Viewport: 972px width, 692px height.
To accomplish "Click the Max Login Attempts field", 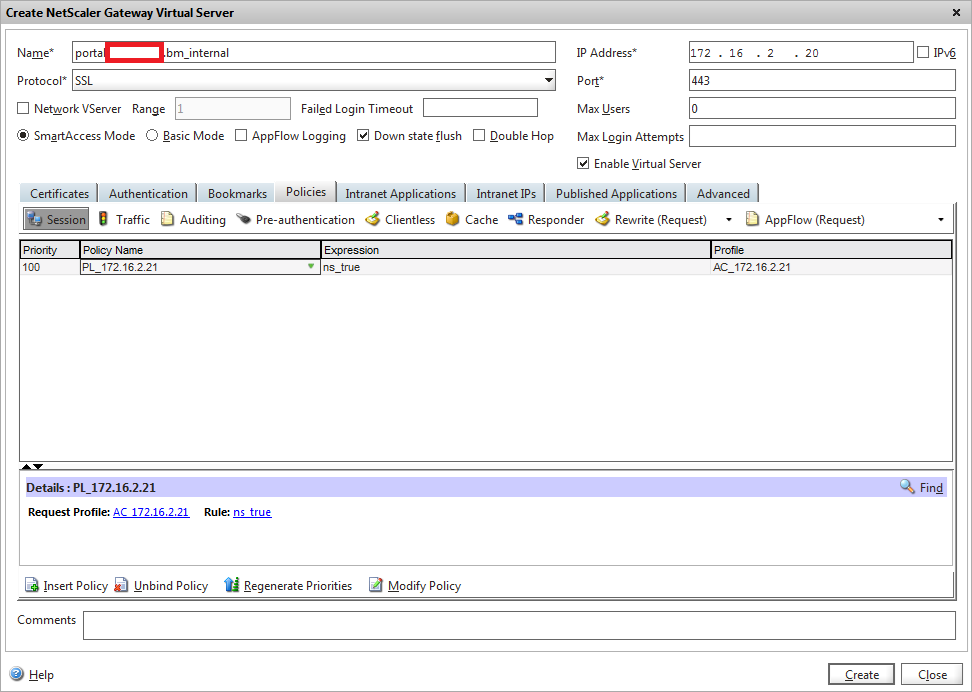I will (x=822, y=136).
